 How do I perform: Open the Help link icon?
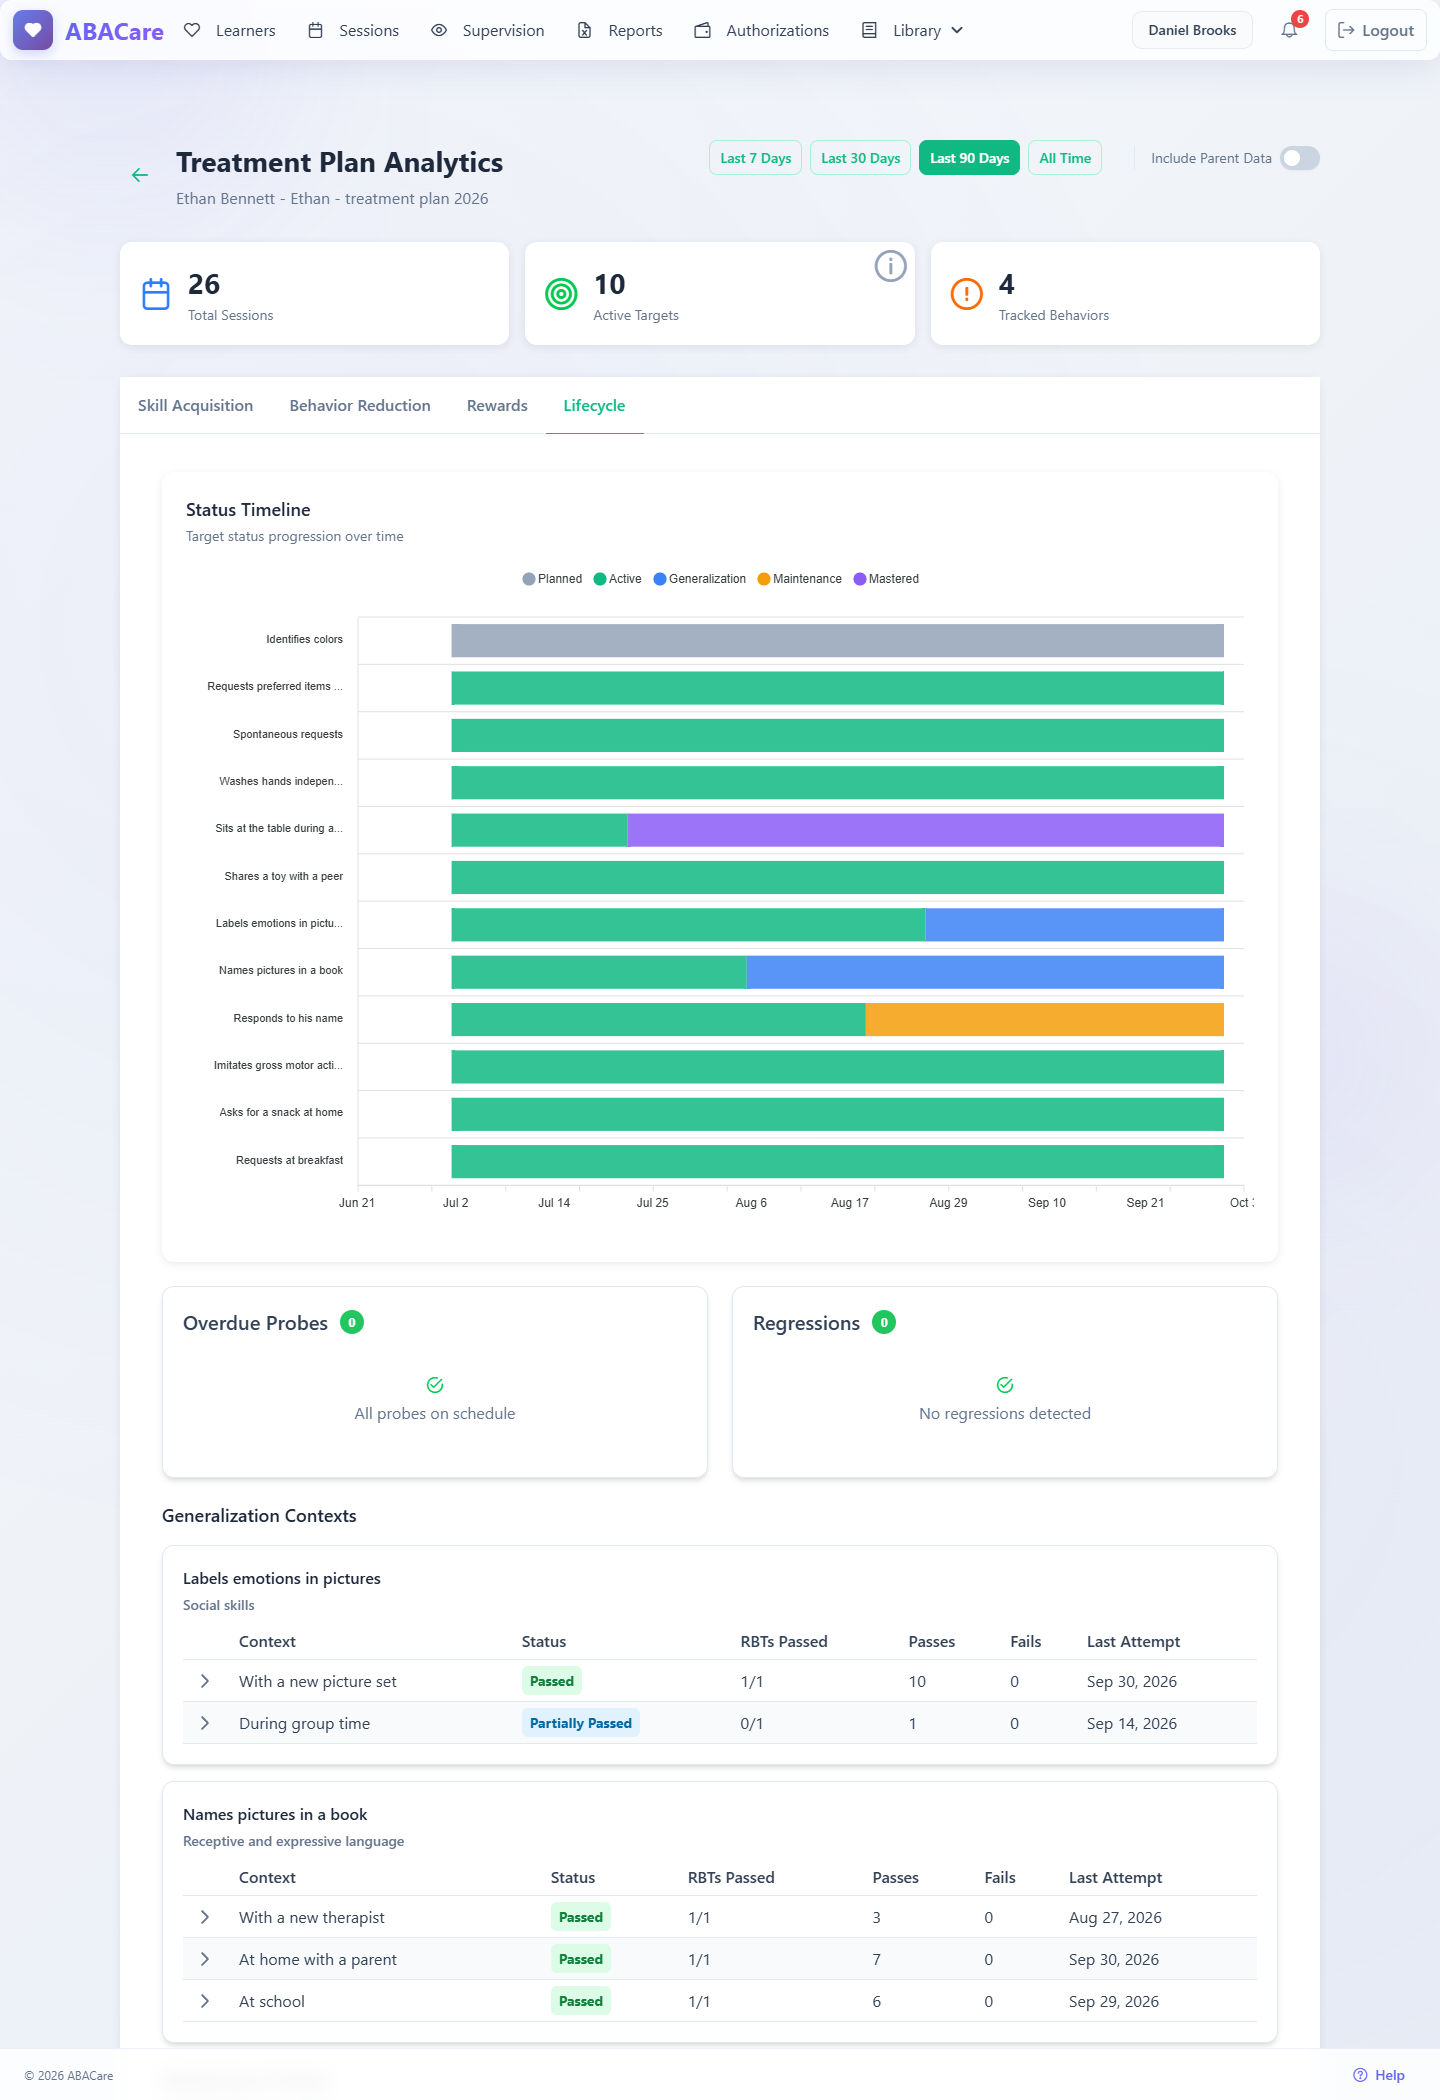(1360, 2075)
